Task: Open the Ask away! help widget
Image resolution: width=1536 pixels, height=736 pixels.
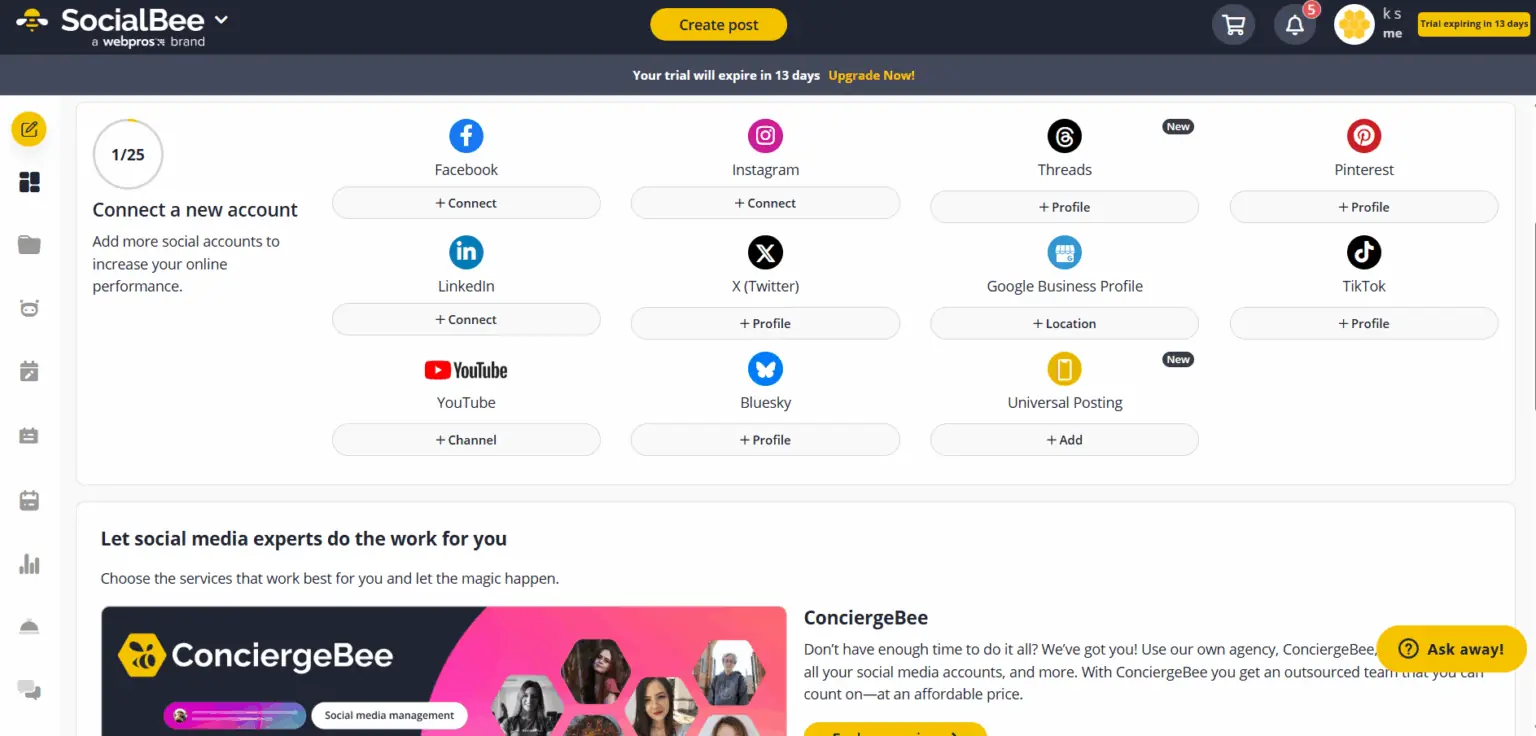Action: tap(1451, 649)
